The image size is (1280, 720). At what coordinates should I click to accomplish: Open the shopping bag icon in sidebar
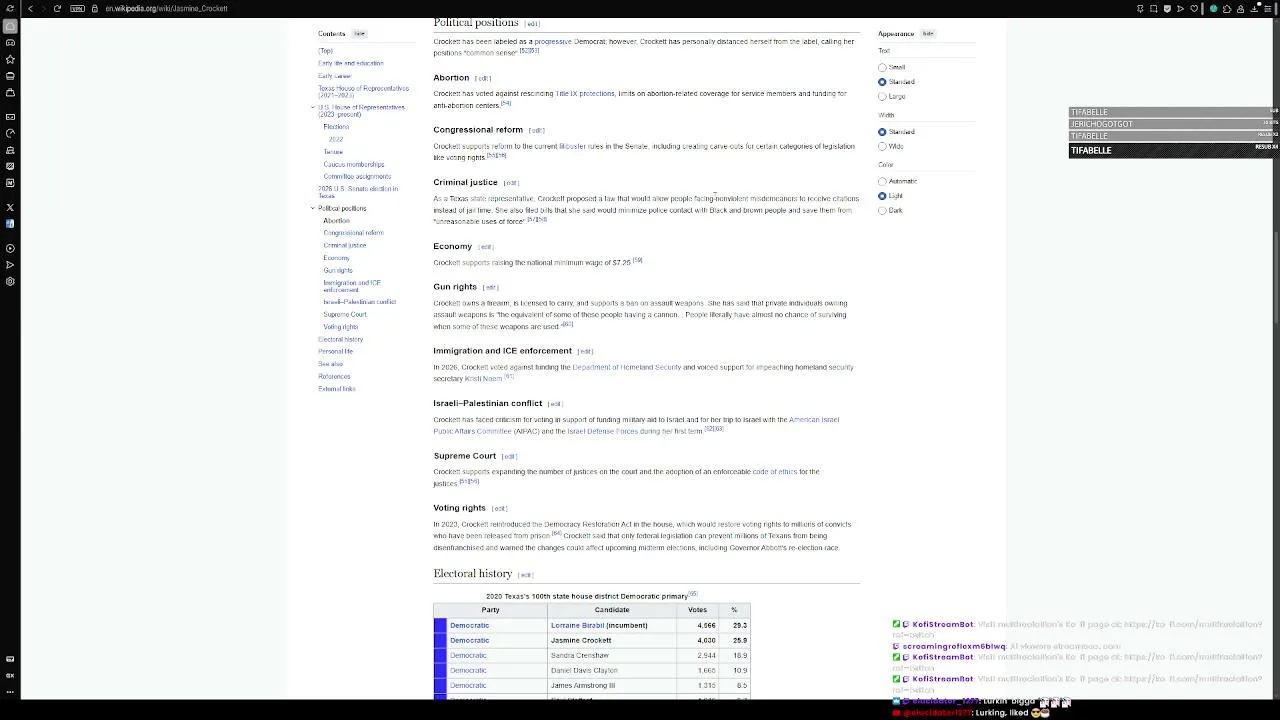coord(10,92)
